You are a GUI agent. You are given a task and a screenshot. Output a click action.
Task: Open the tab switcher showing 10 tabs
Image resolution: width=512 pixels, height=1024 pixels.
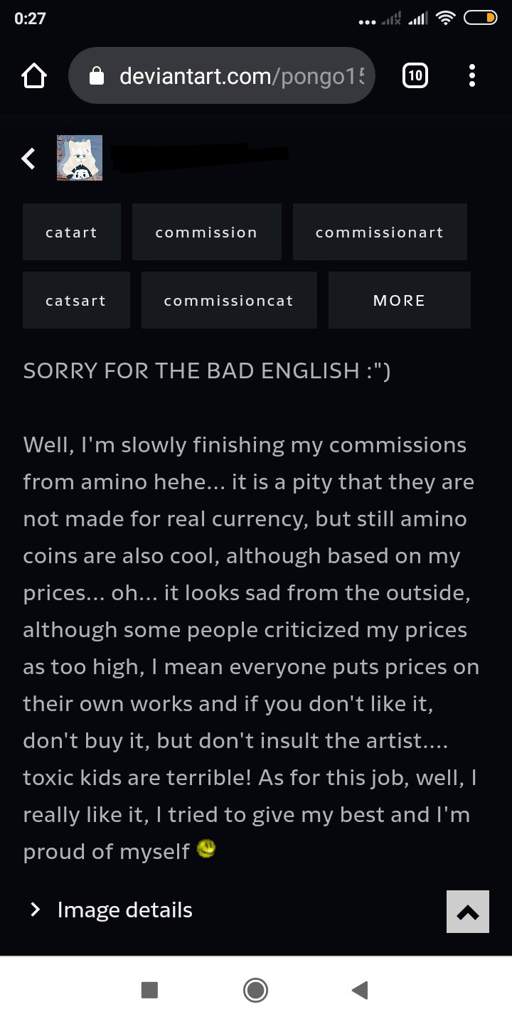pyautogui.click(x=415, y=77)
